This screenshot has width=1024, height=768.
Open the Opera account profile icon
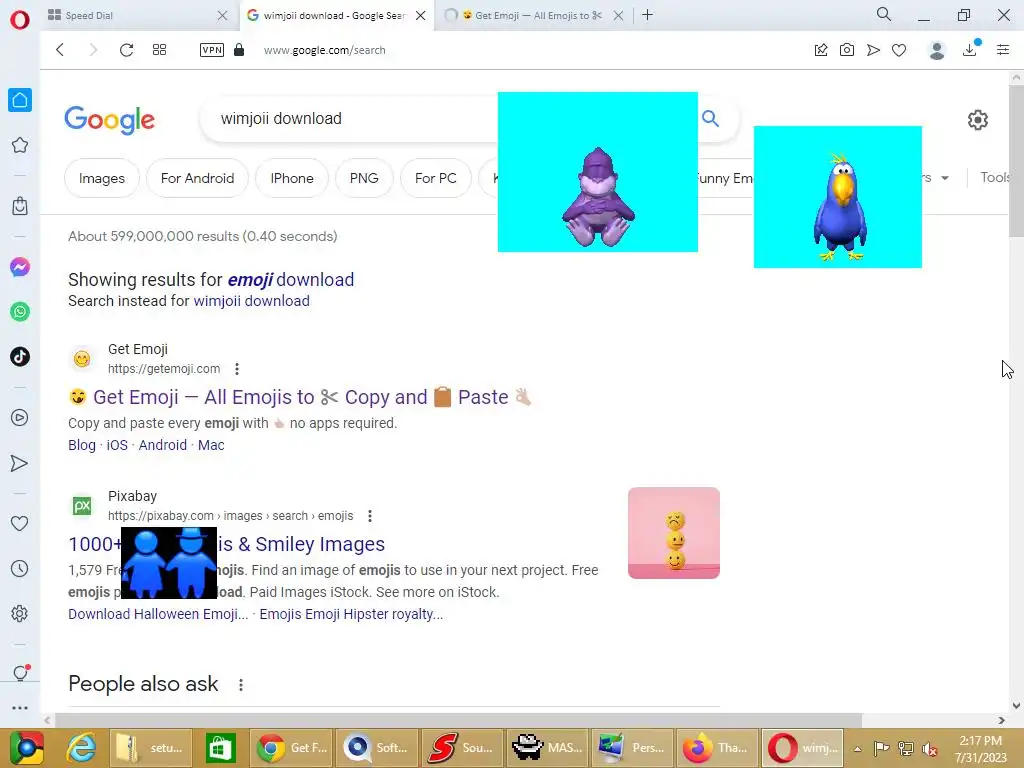coord(937,50)
